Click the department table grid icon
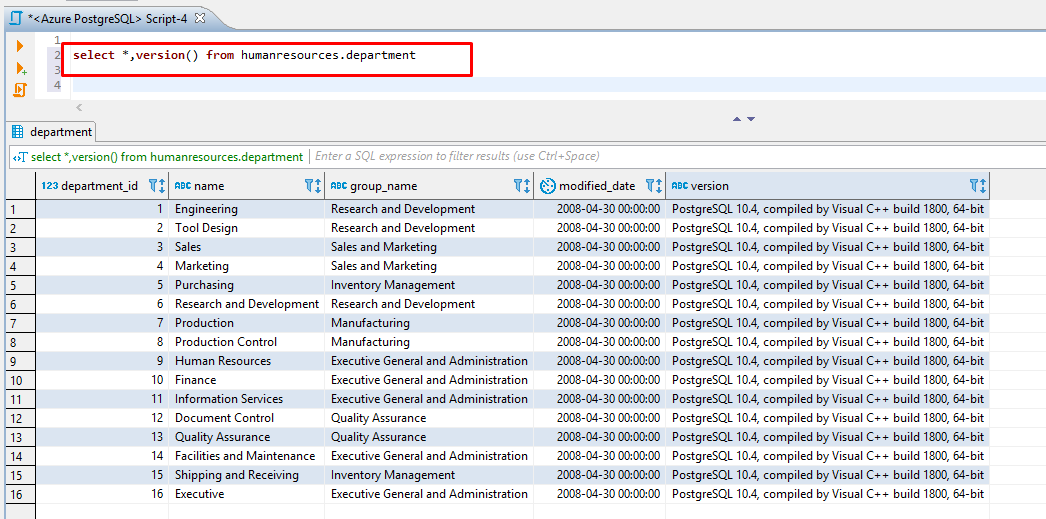 (18, 132)
